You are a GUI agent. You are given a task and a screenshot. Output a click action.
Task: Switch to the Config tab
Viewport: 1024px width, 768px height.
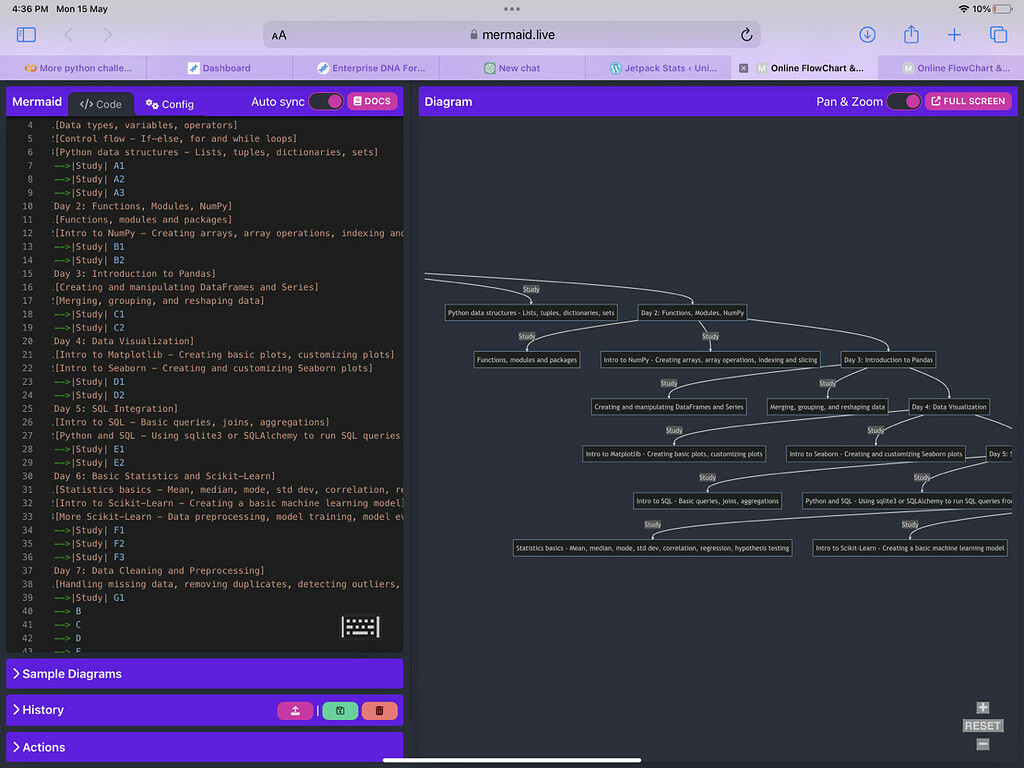(x=170, y=104)
